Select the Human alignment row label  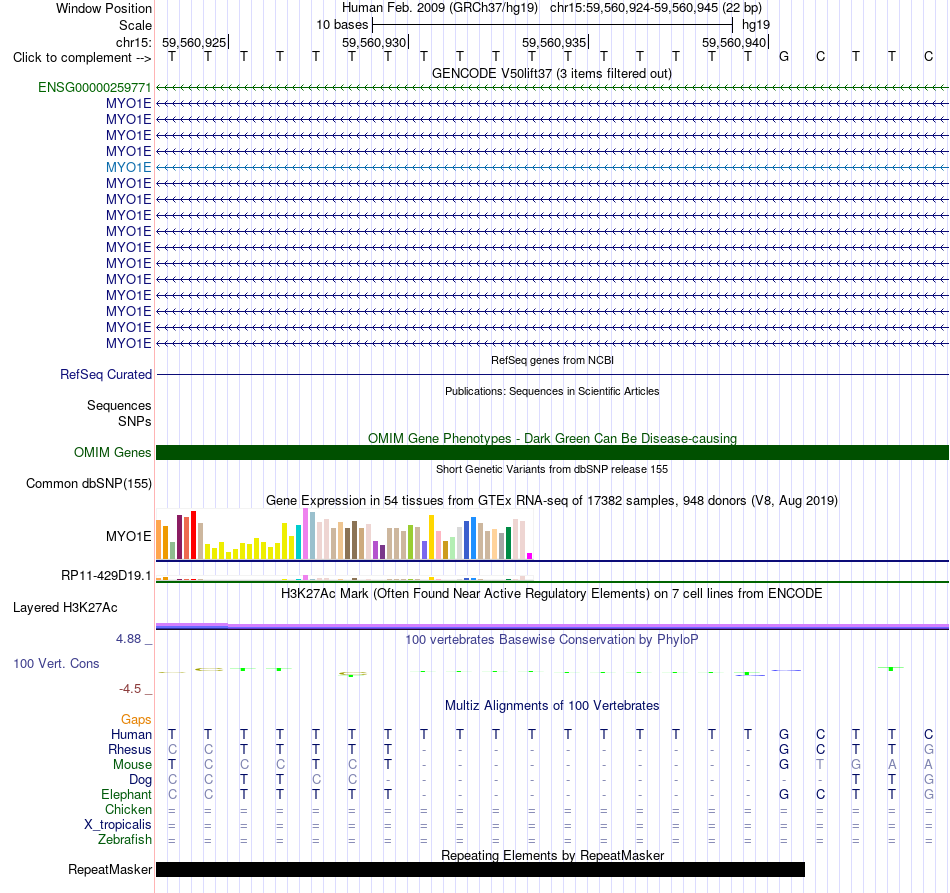[131, 734]
